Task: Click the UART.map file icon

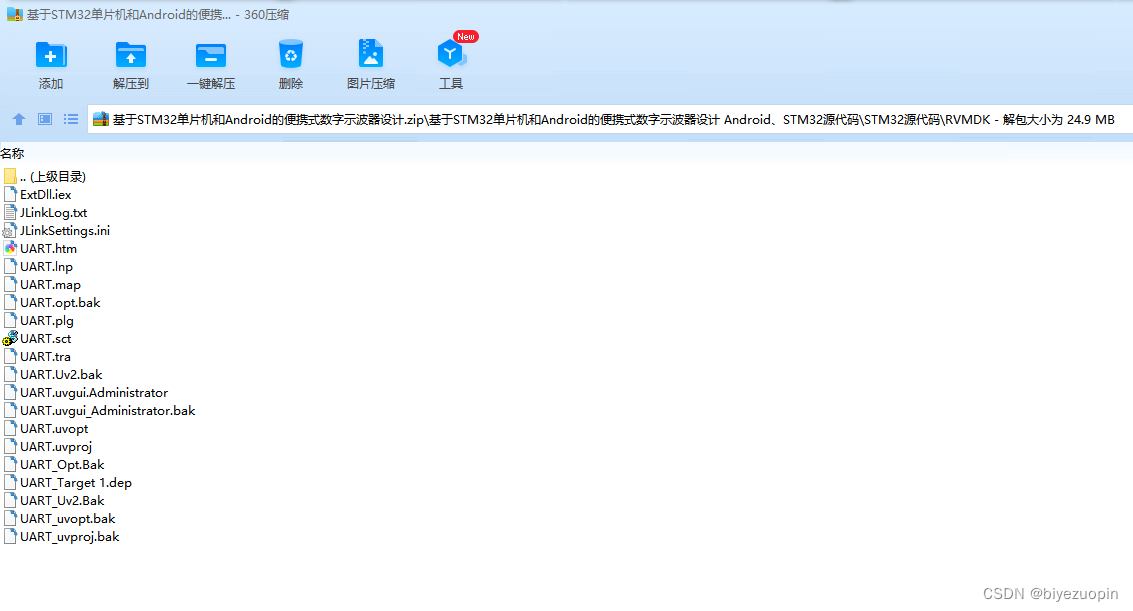Action: [x=10, y=285]
